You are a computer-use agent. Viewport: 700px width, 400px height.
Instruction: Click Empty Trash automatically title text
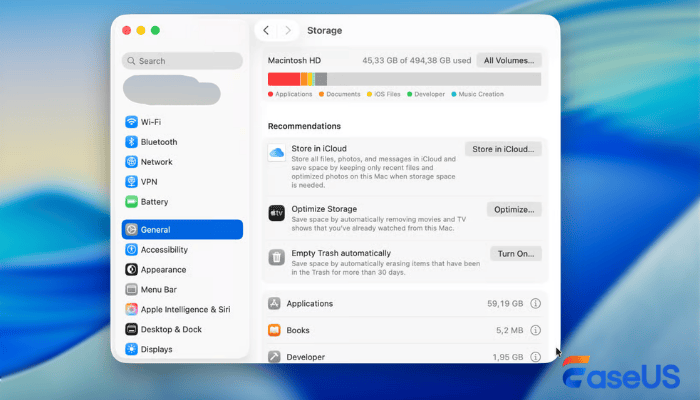coord(341,253)
